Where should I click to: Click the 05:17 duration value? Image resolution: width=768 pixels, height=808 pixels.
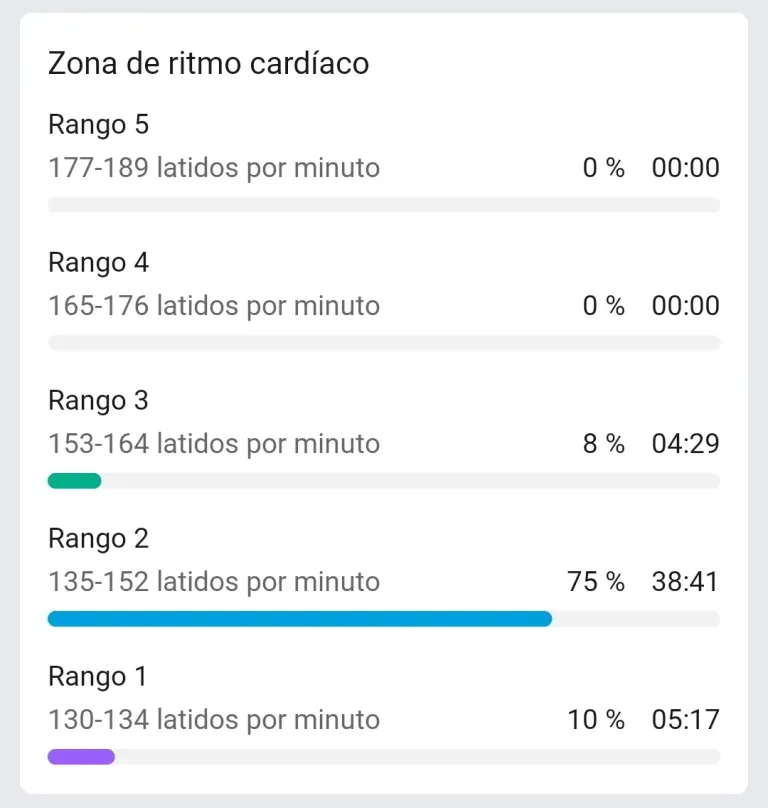[686, 720]
